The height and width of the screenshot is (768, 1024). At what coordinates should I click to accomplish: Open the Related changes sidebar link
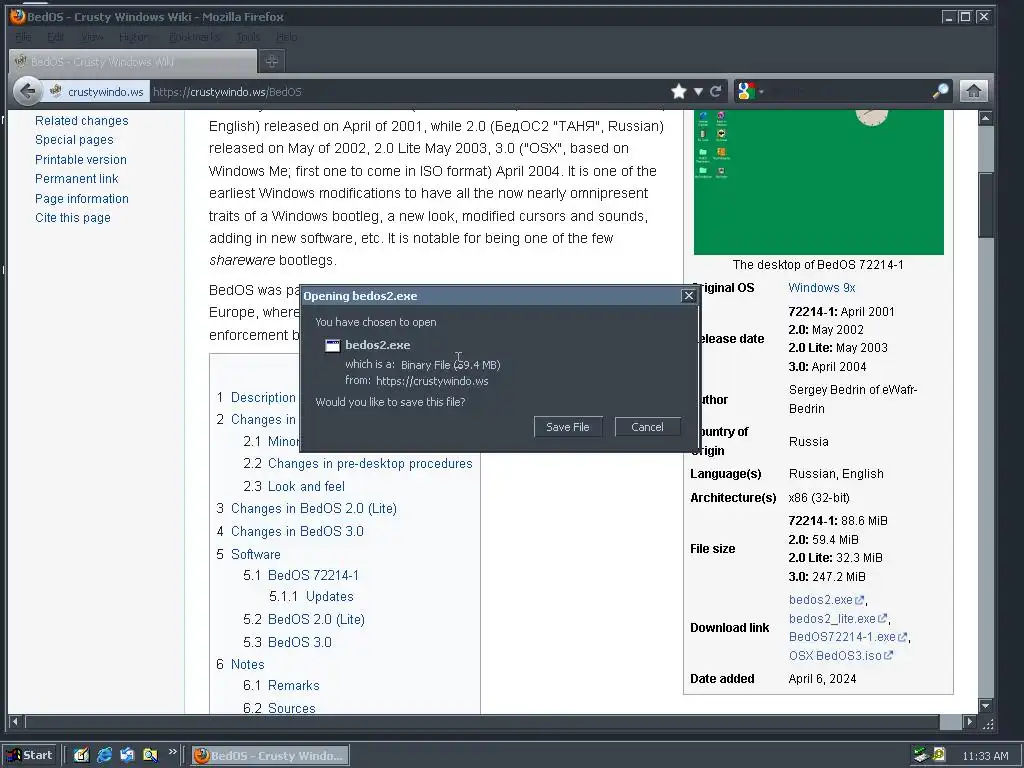point(82,121)
